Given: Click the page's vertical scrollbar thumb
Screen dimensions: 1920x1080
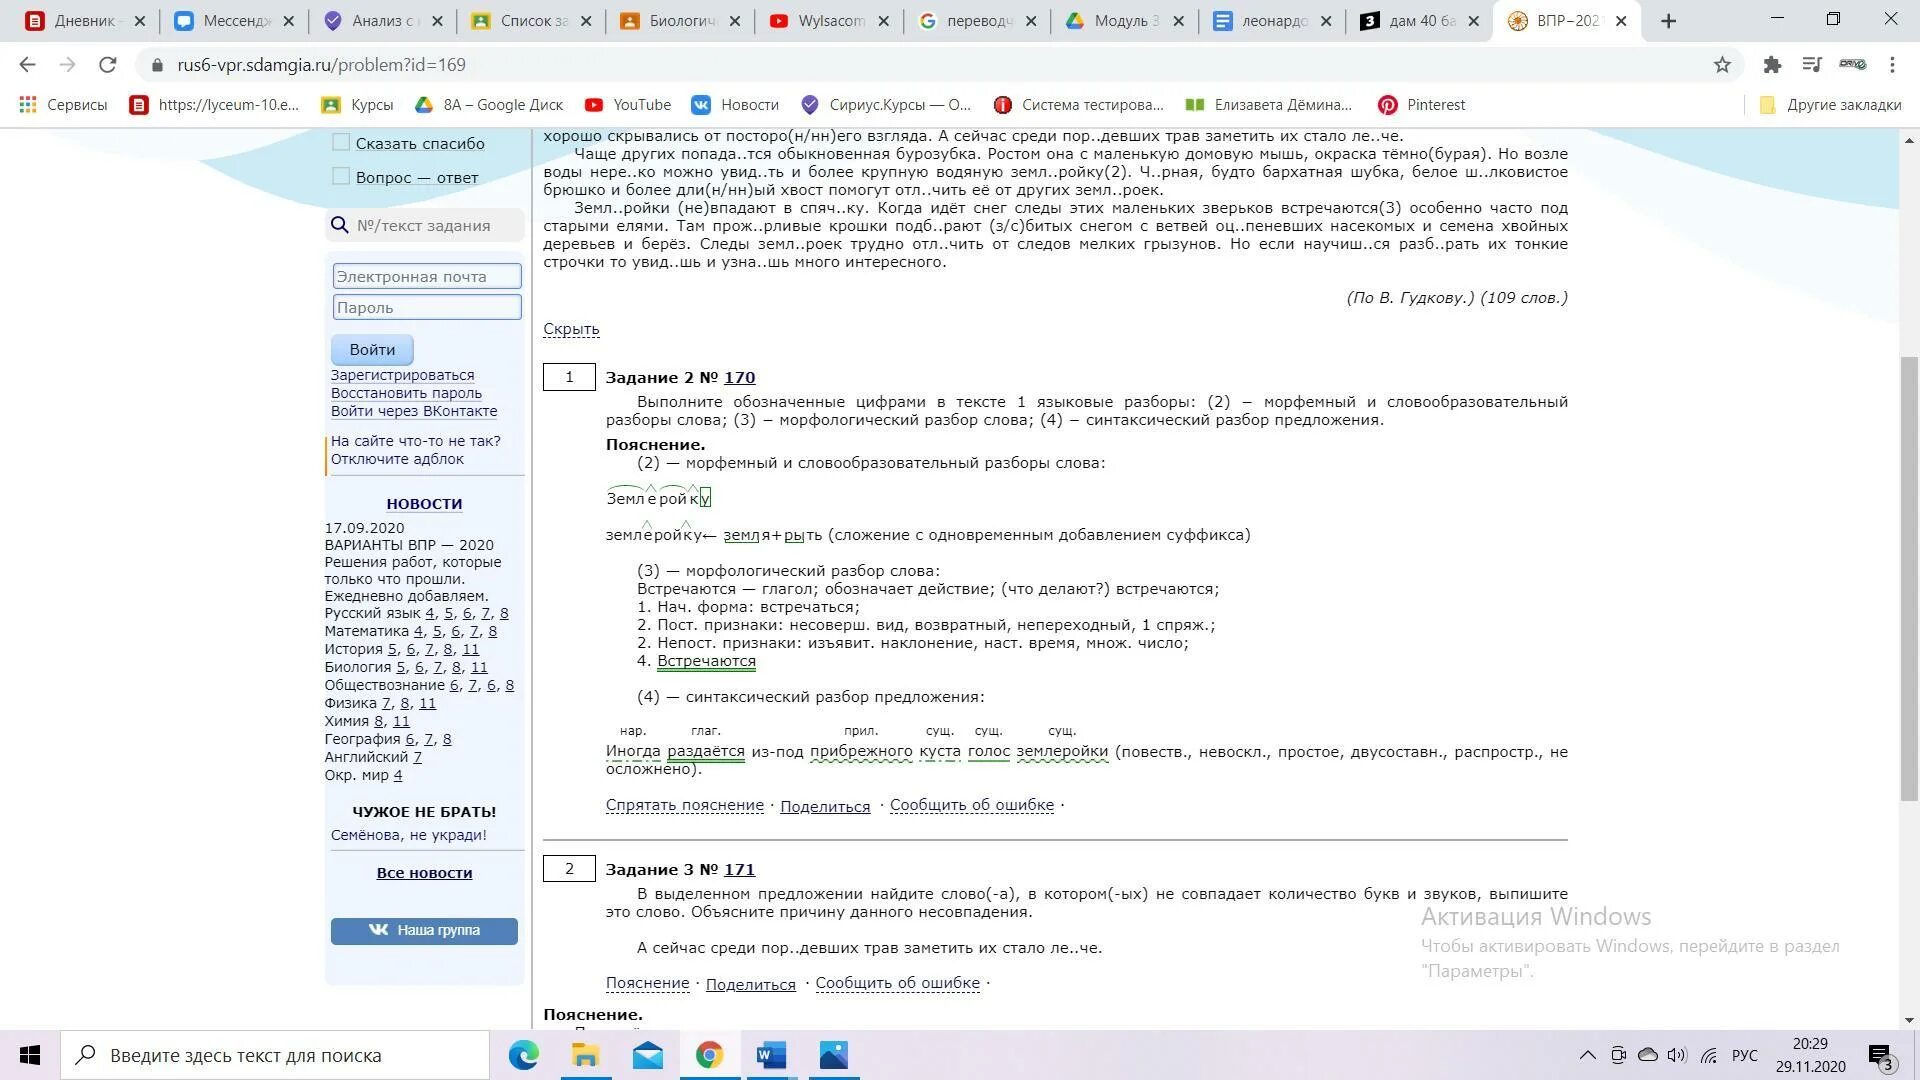Looking at the screenshot, I should [1909, 577].
